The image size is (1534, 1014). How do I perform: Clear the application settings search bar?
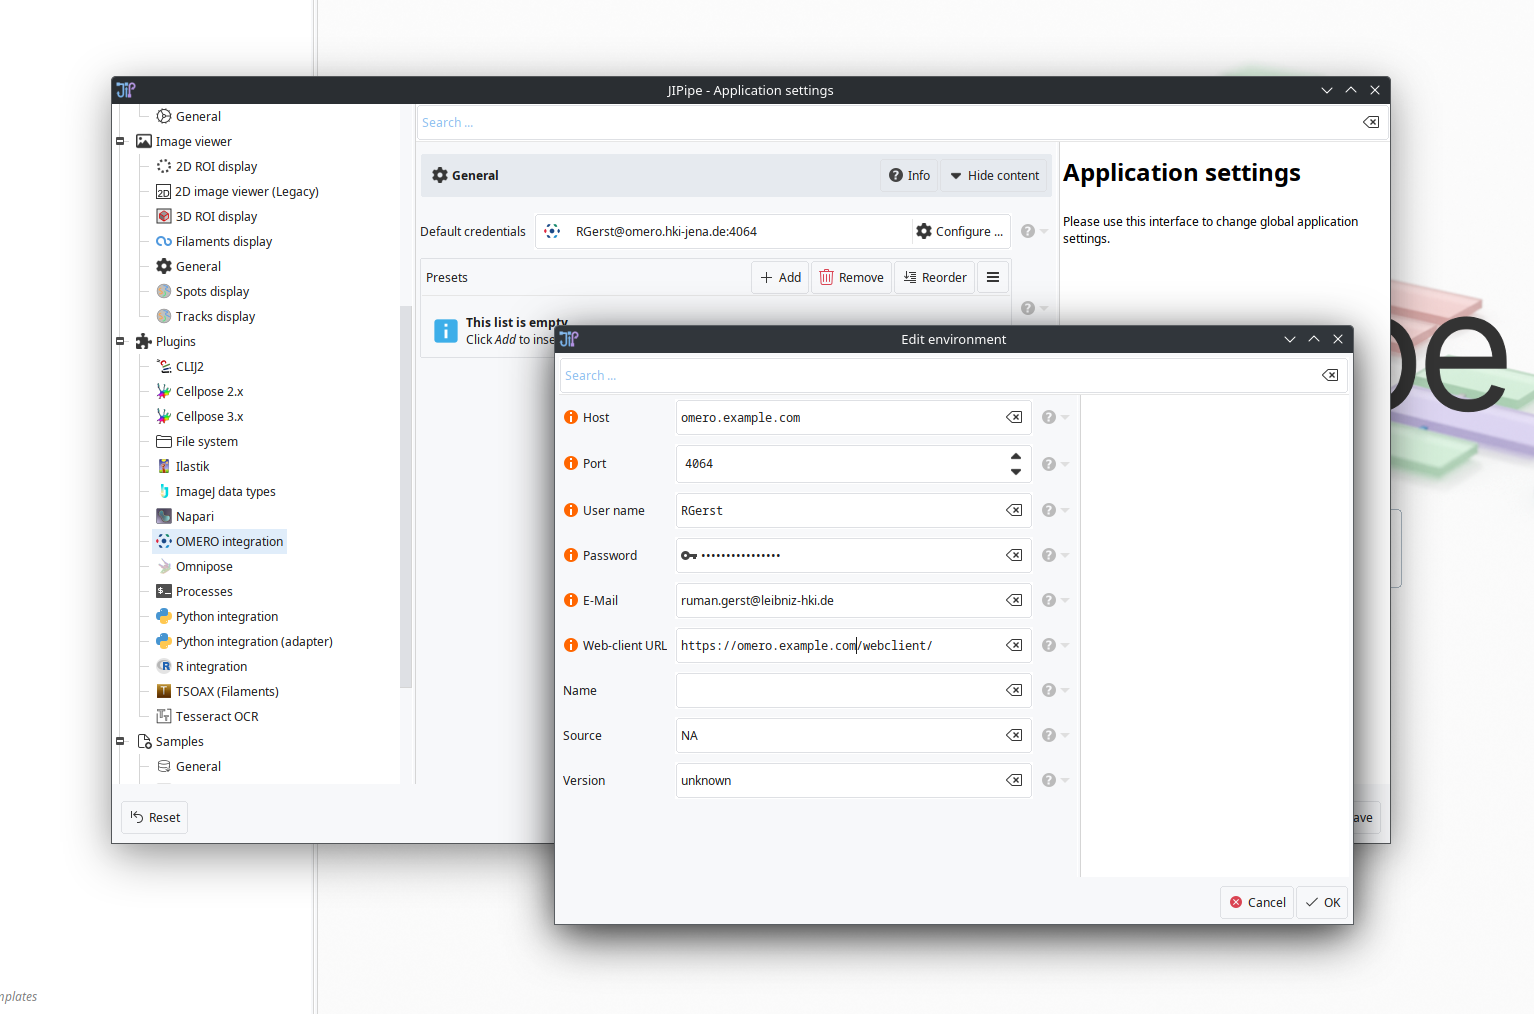click(1371, 122)
